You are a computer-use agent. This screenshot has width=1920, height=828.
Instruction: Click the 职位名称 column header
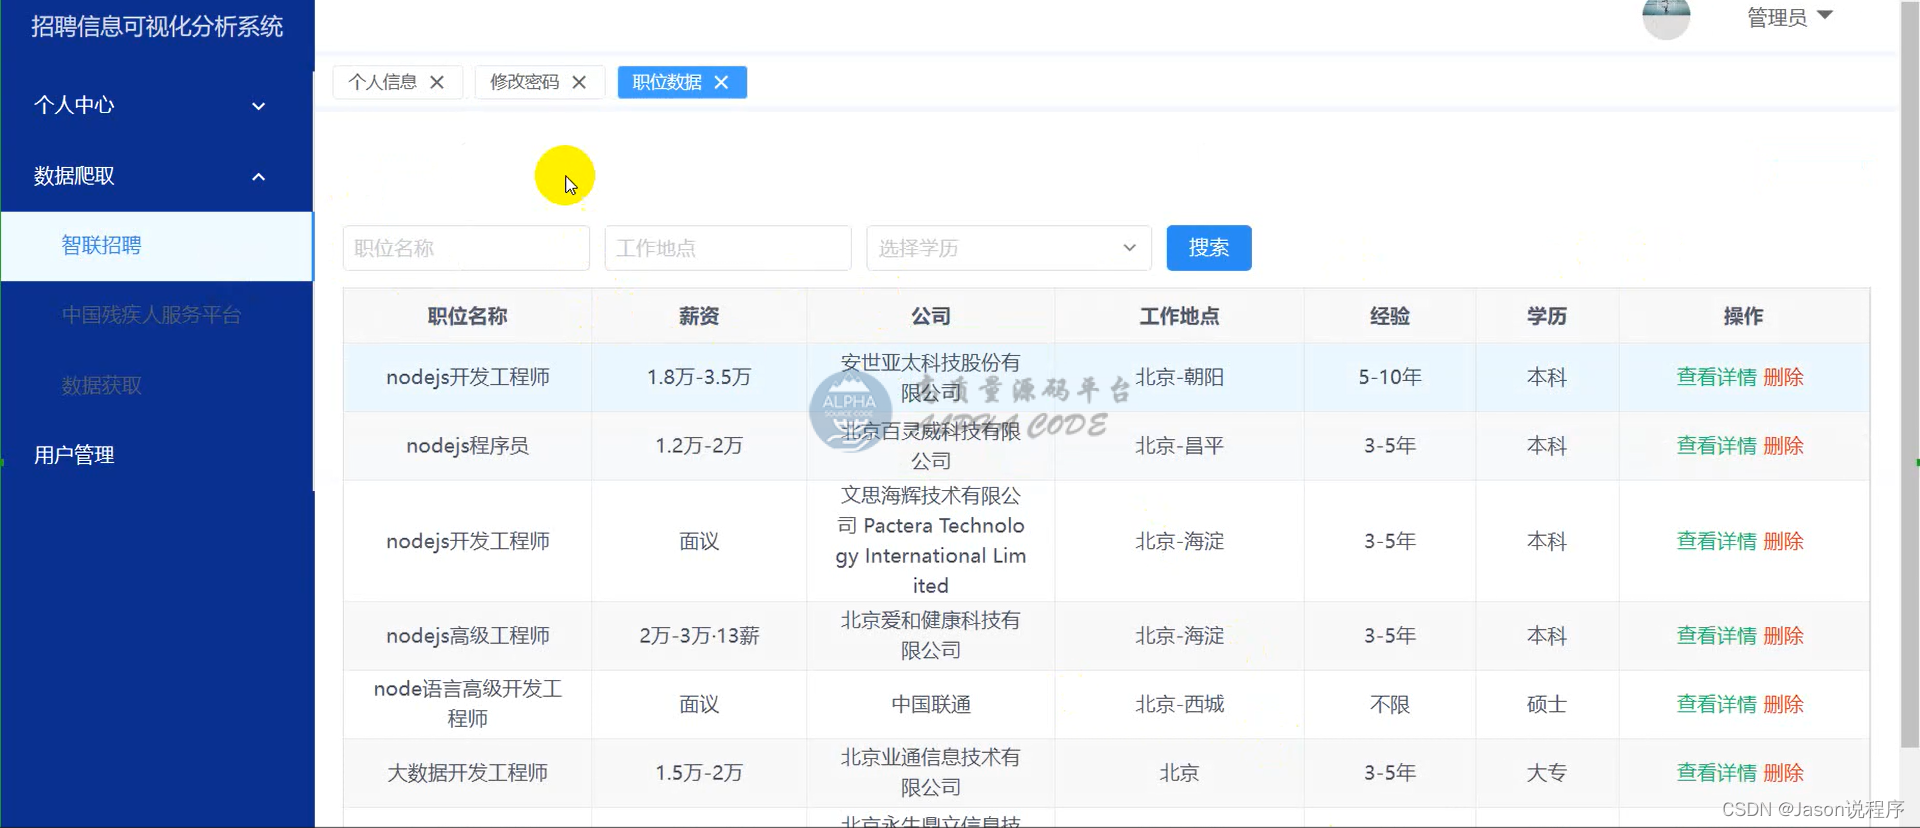point(468,316)
